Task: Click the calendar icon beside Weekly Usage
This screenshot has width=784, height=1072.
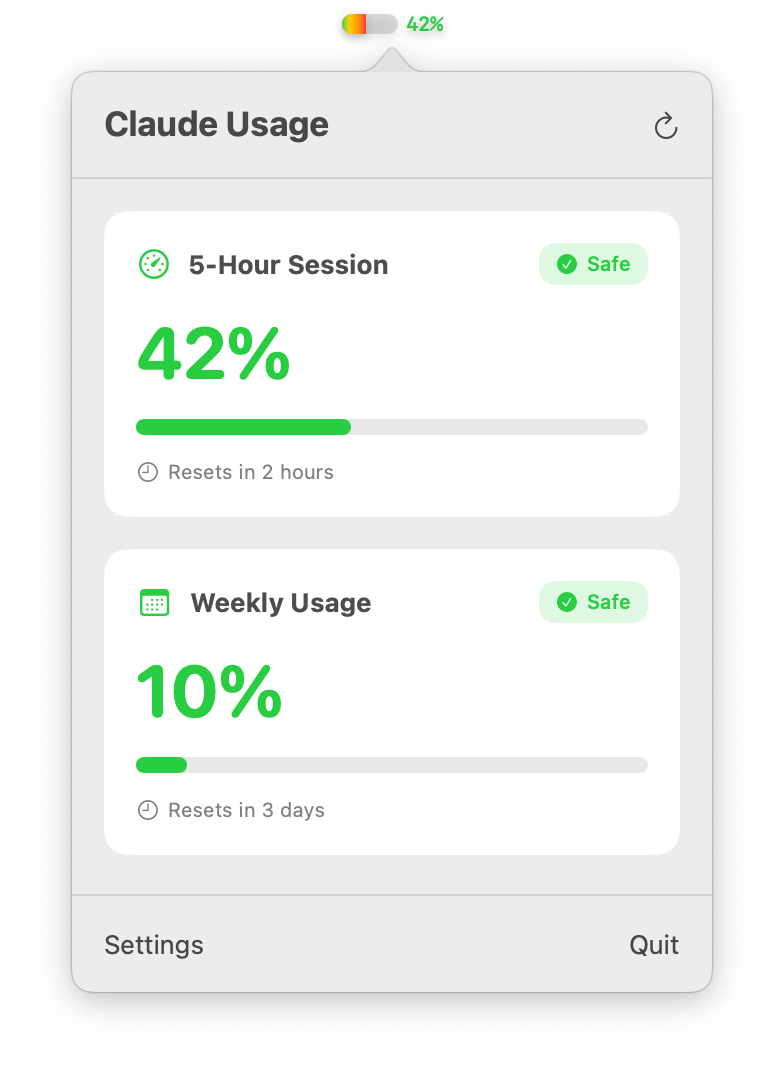Action: pyautogui.click(x=154, y=602)
